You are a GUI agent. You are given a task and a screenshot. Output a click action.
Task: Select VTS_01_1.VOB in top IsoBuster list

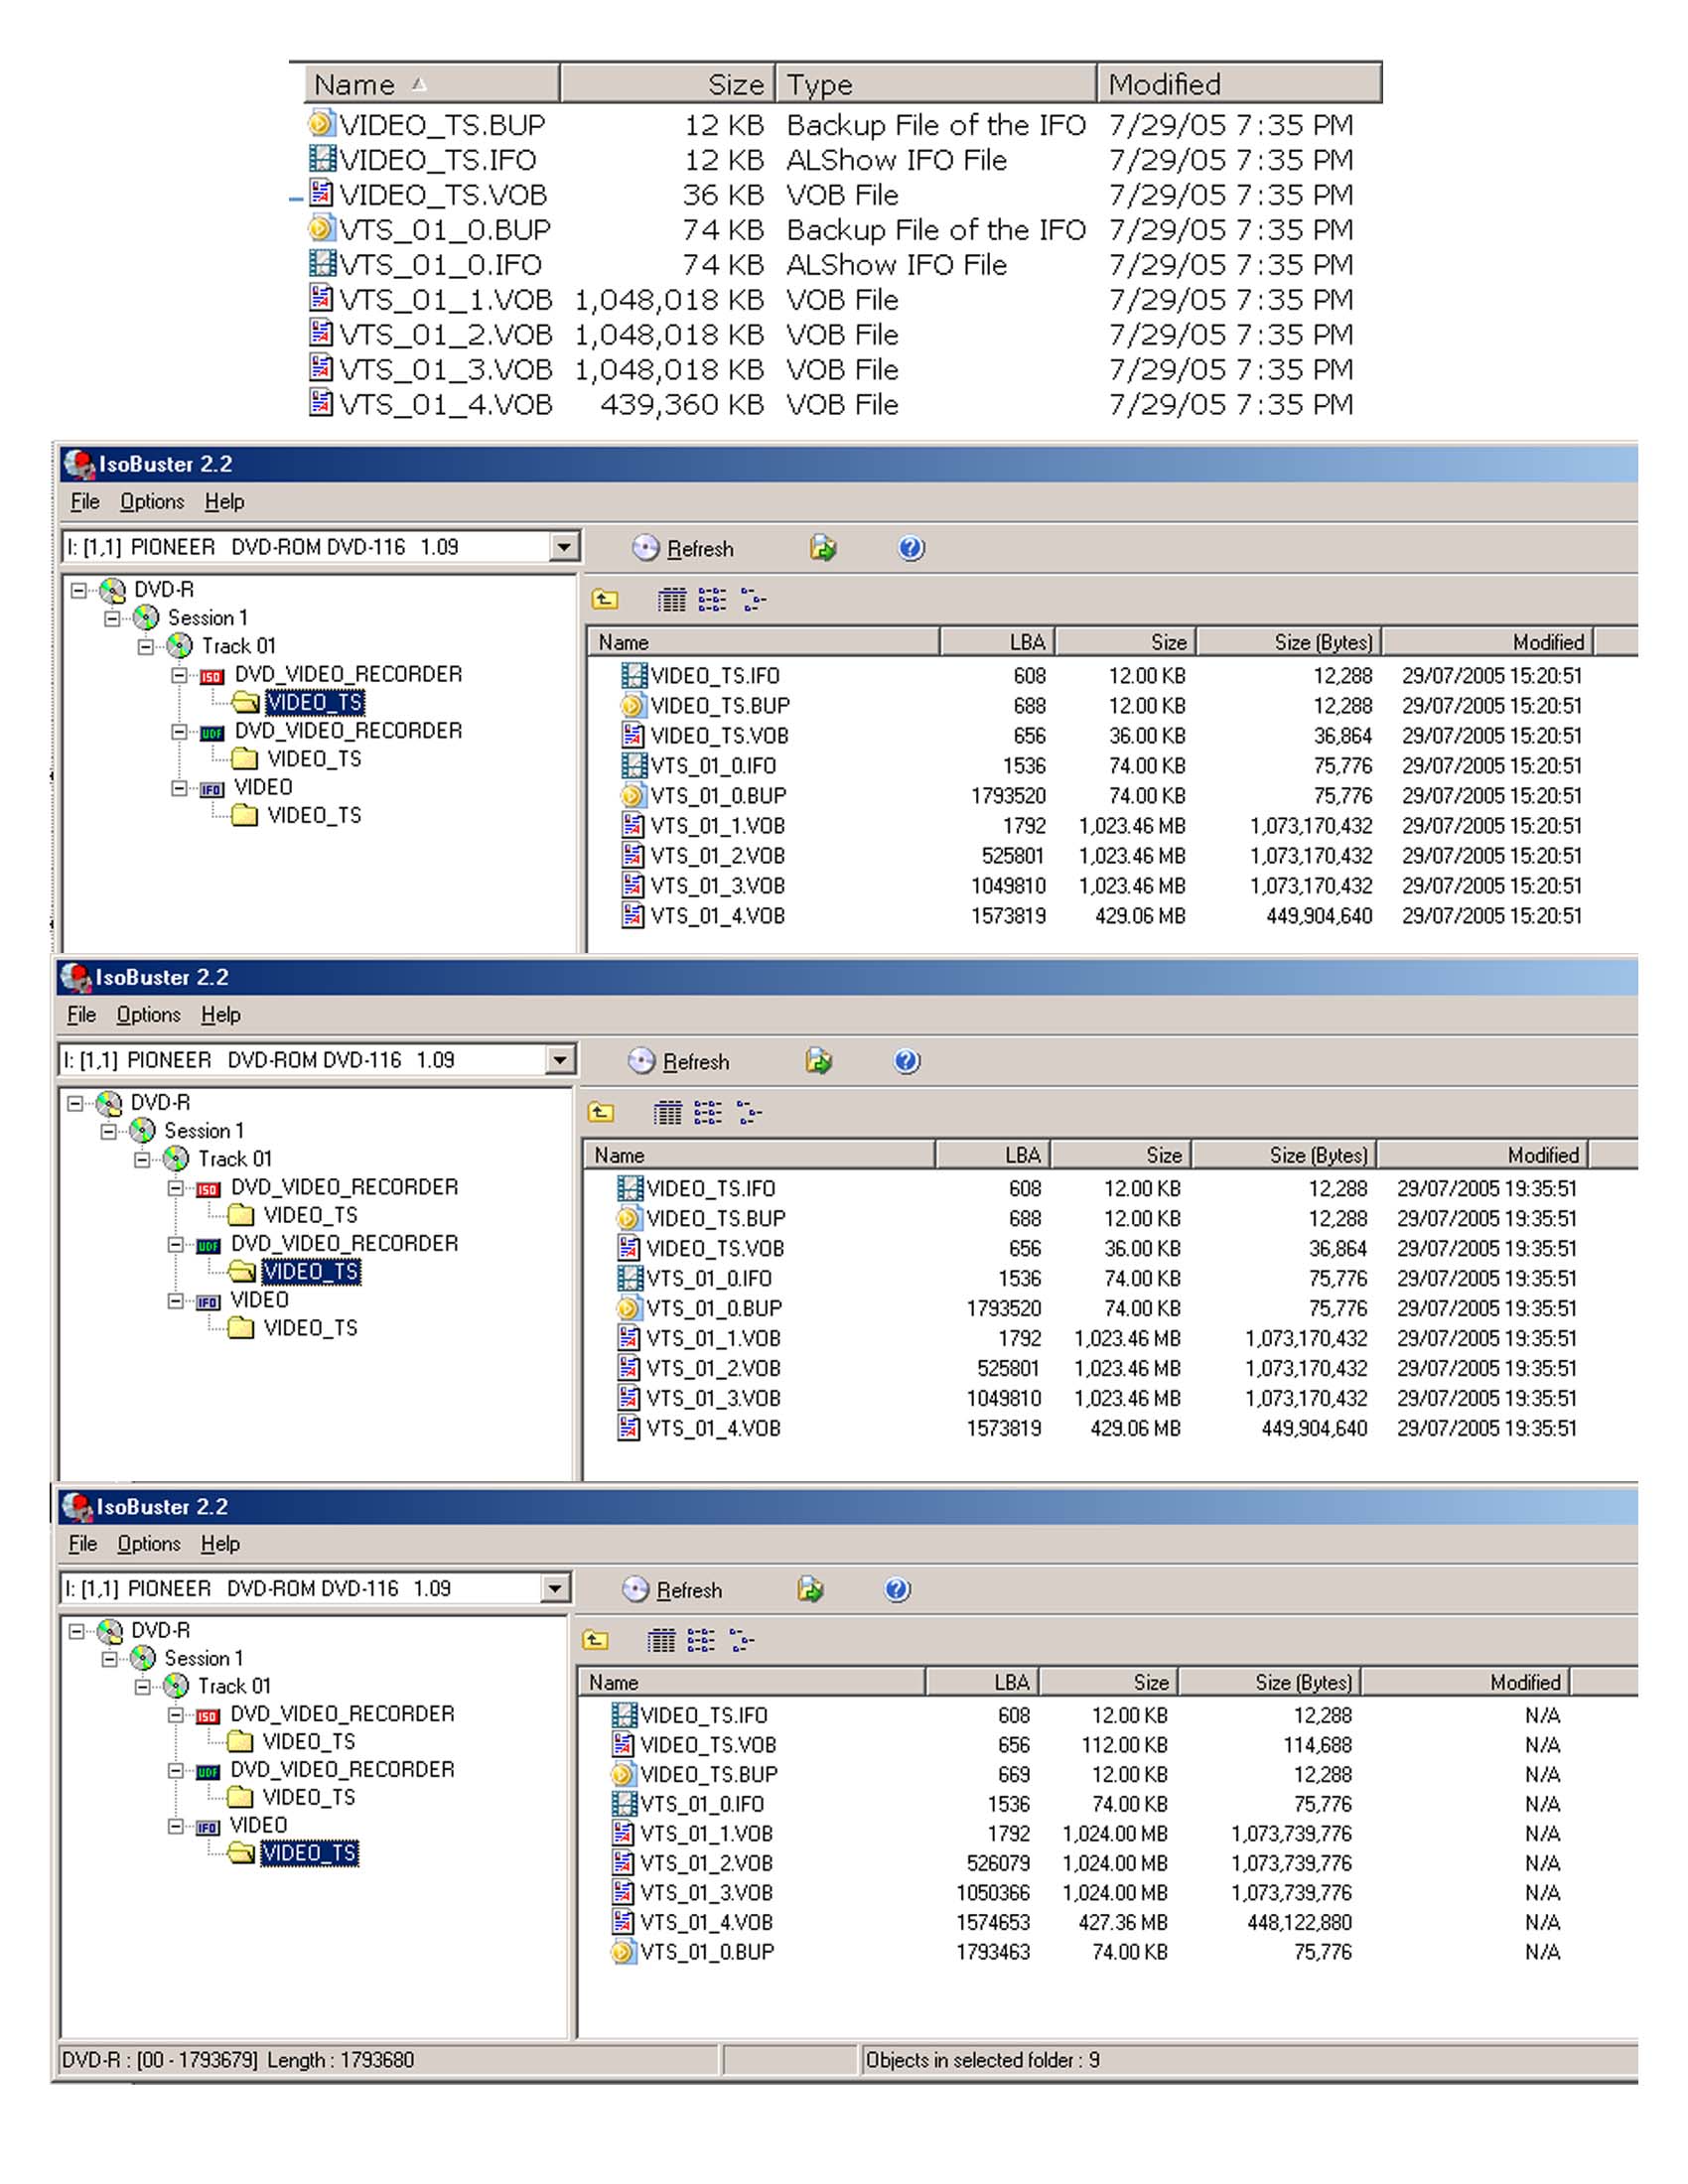(718, 826)
